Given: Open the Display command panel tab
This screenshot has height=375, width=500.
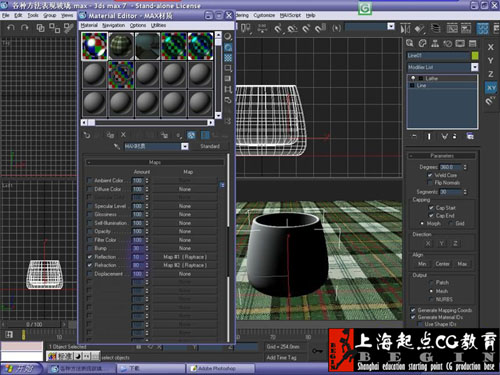Looking at the screenshot, I should pyautogui.click(x=460, y=43).
